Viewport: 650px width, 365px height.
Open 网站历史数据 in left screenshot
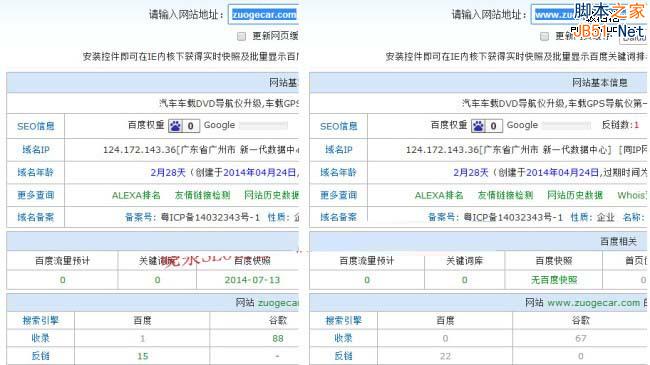272,195
